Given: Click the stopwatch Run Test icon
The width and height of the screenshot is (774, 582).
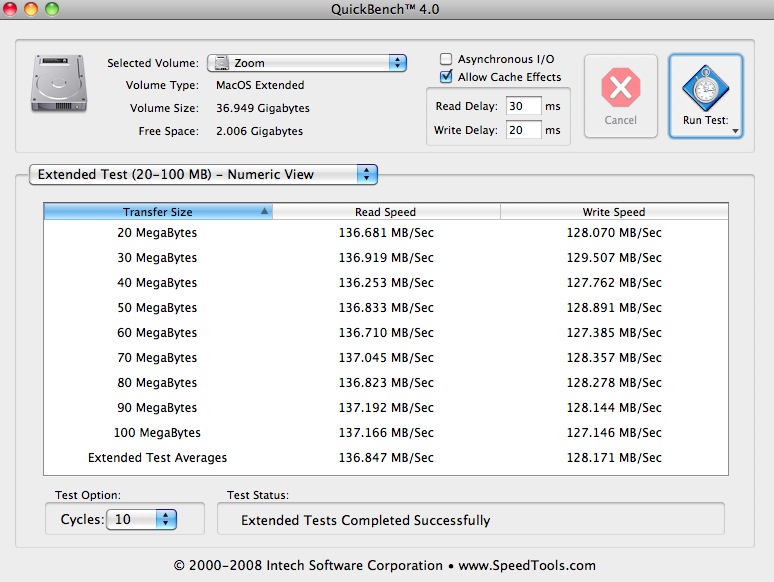Looking at the screenshot, I should point(705,88).
